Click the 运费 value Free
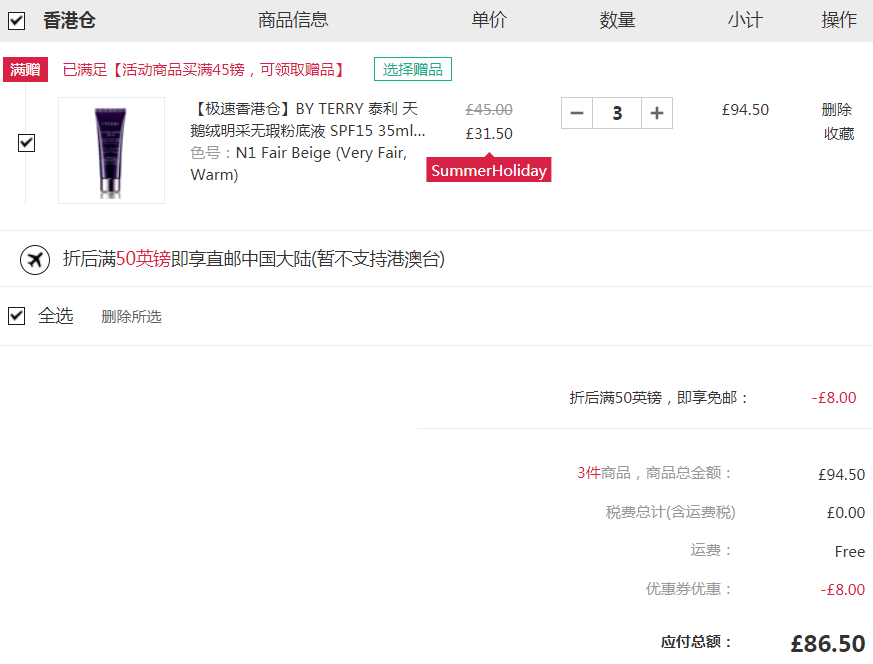Image resolution: width=873 pixels, height=664 pixels. click(850, 551)
